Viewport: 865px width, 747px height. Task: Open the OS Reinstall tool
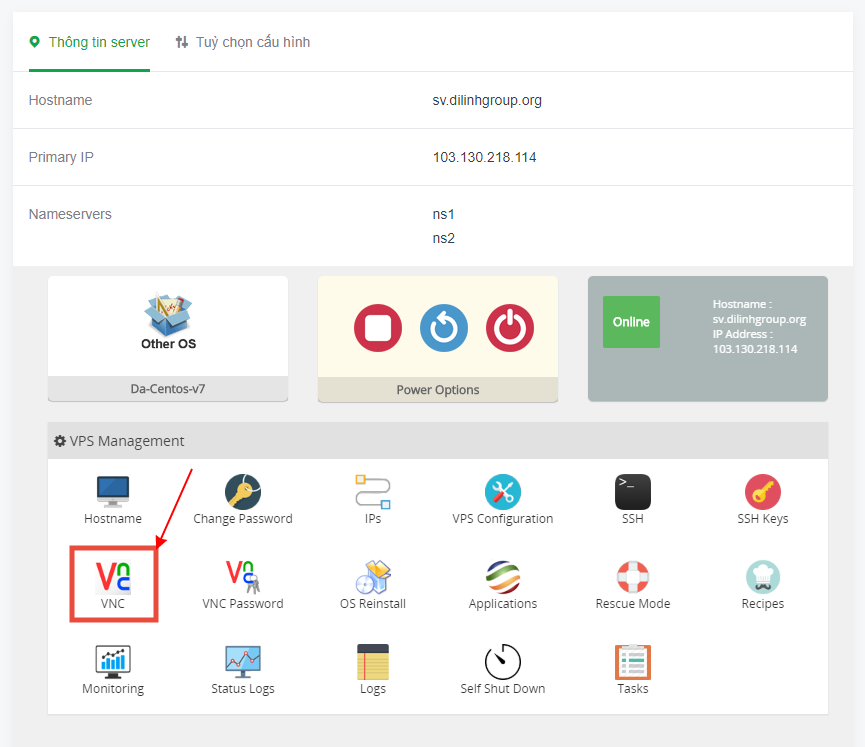coord(372,582)
